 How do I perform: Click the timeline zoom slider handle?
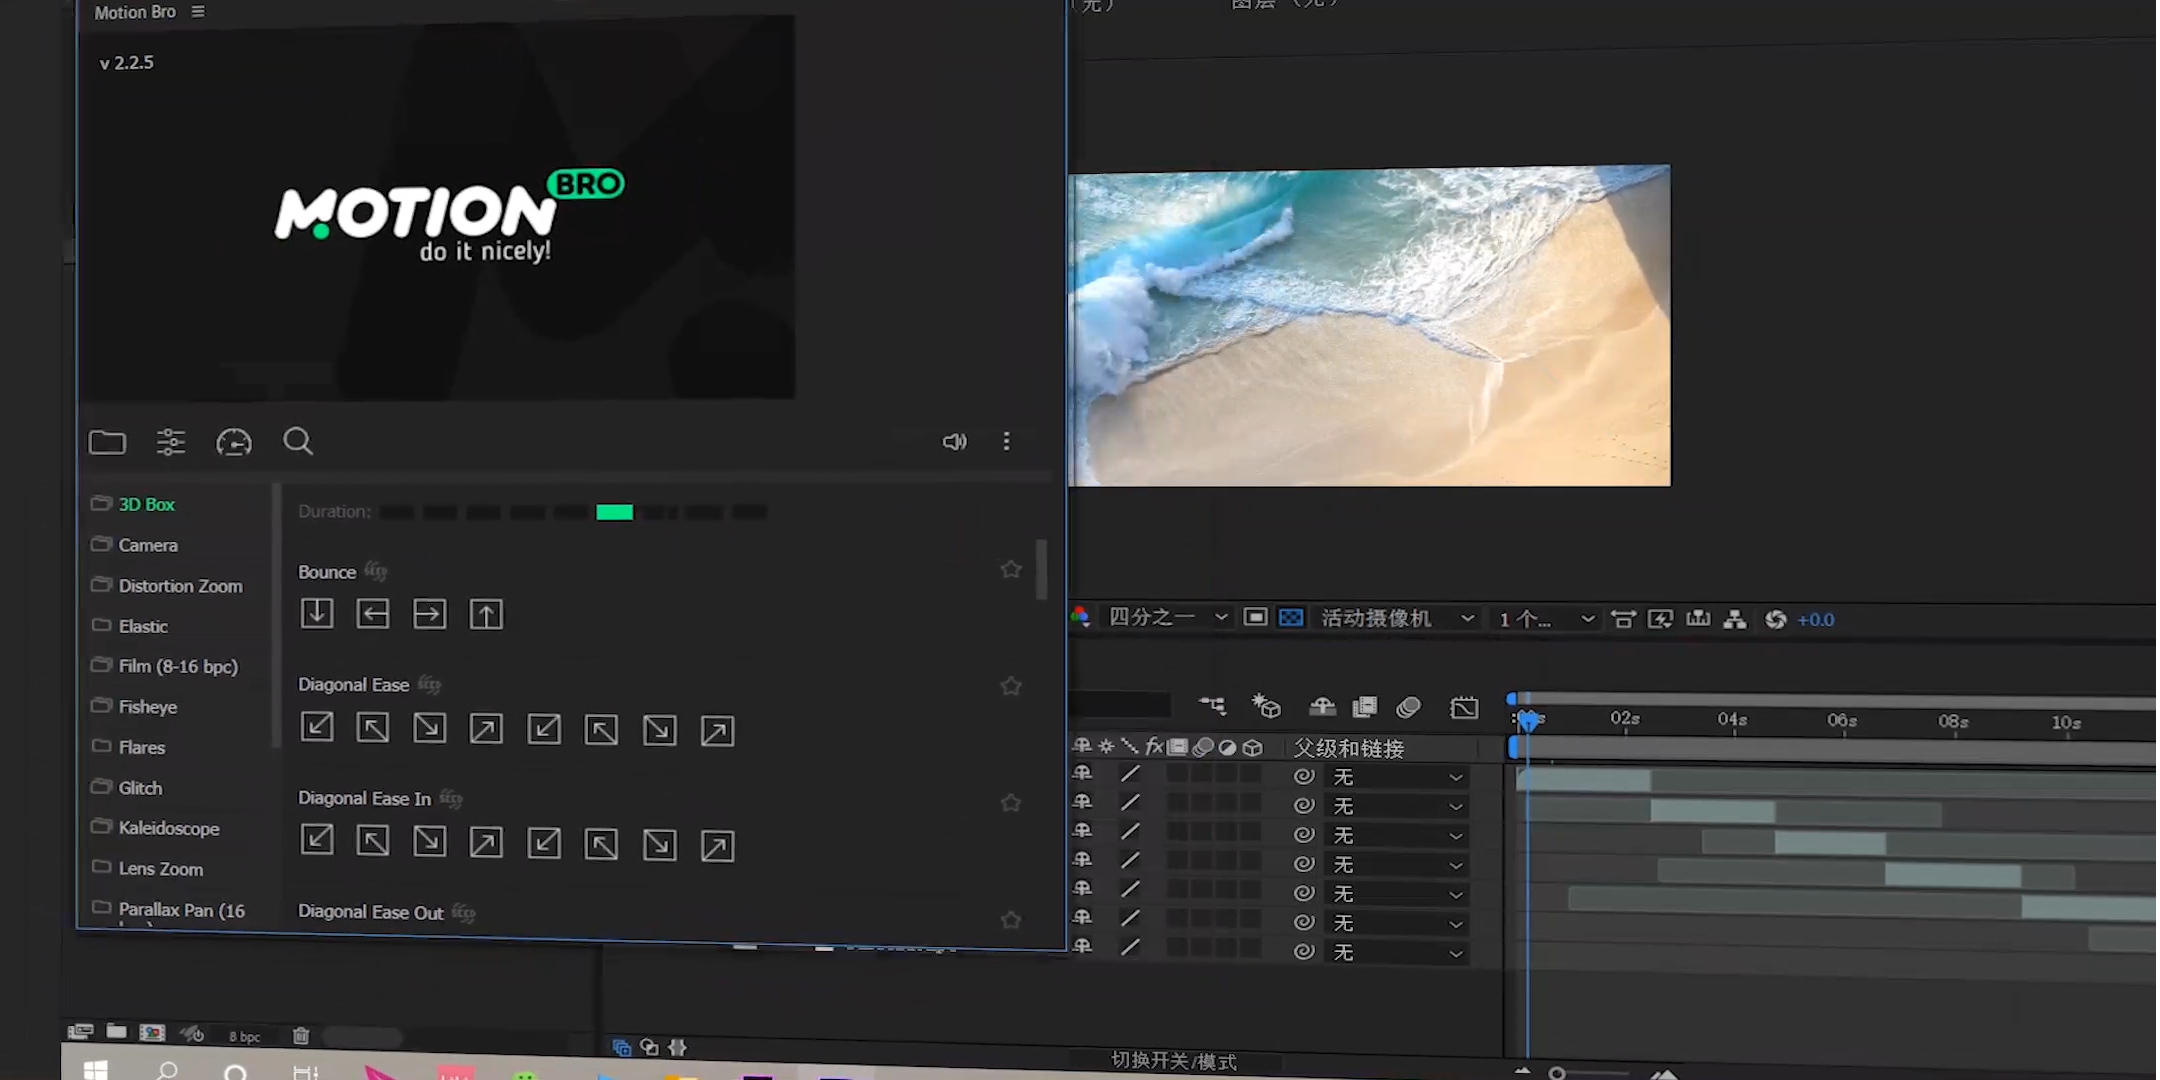point(1556,1073)
